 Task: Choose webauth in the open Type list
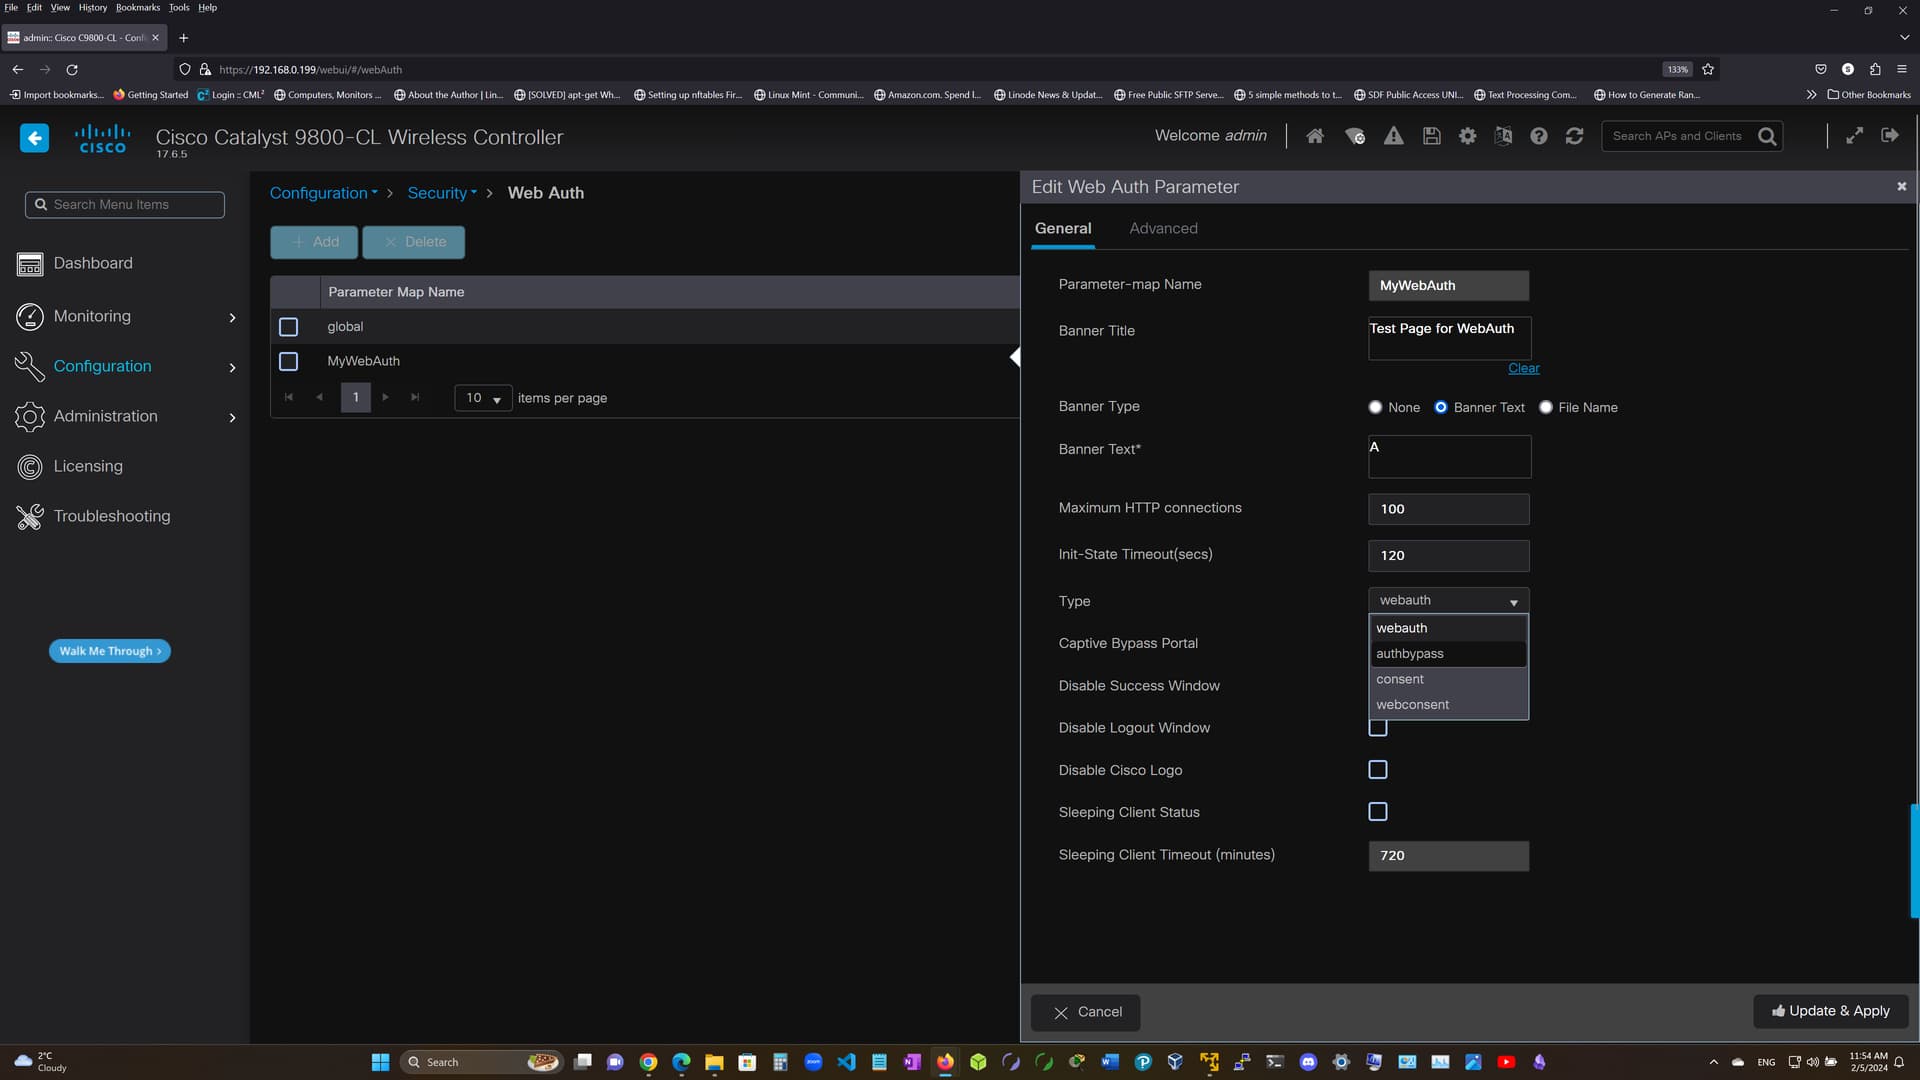1448,628
